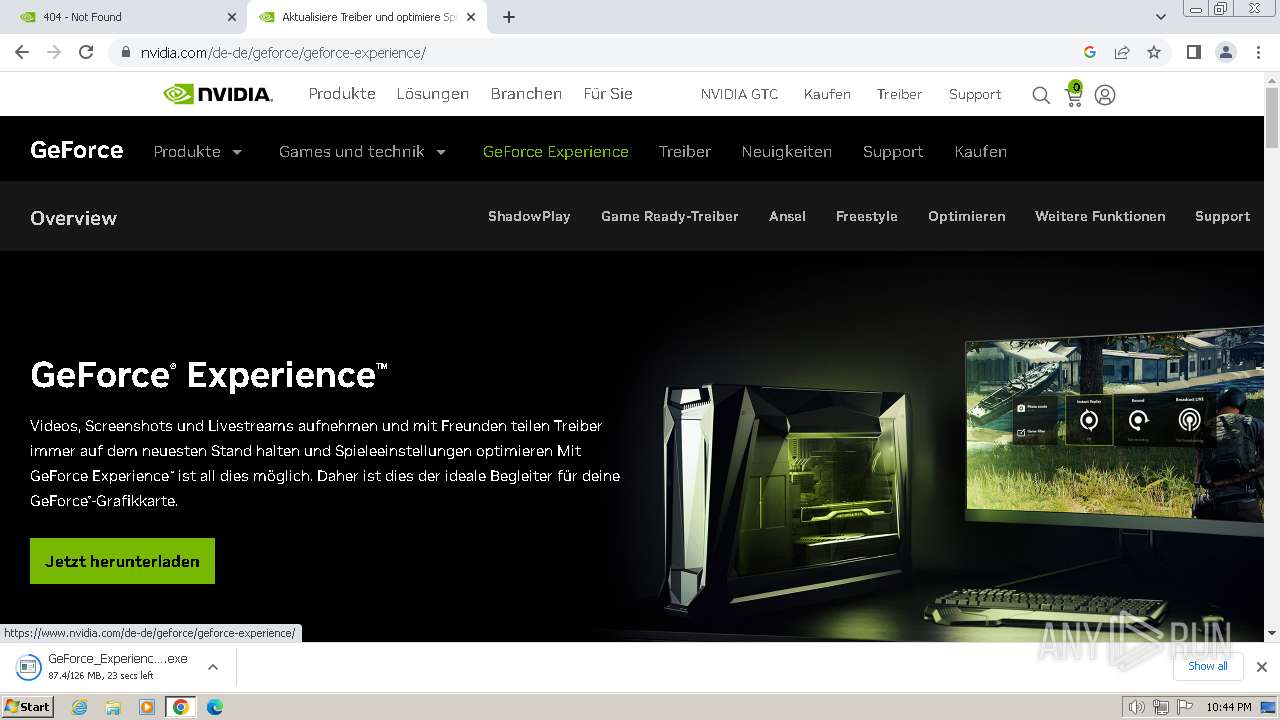Click the volume icon in system tray

pyautogui.click(x=1137, y=707)
